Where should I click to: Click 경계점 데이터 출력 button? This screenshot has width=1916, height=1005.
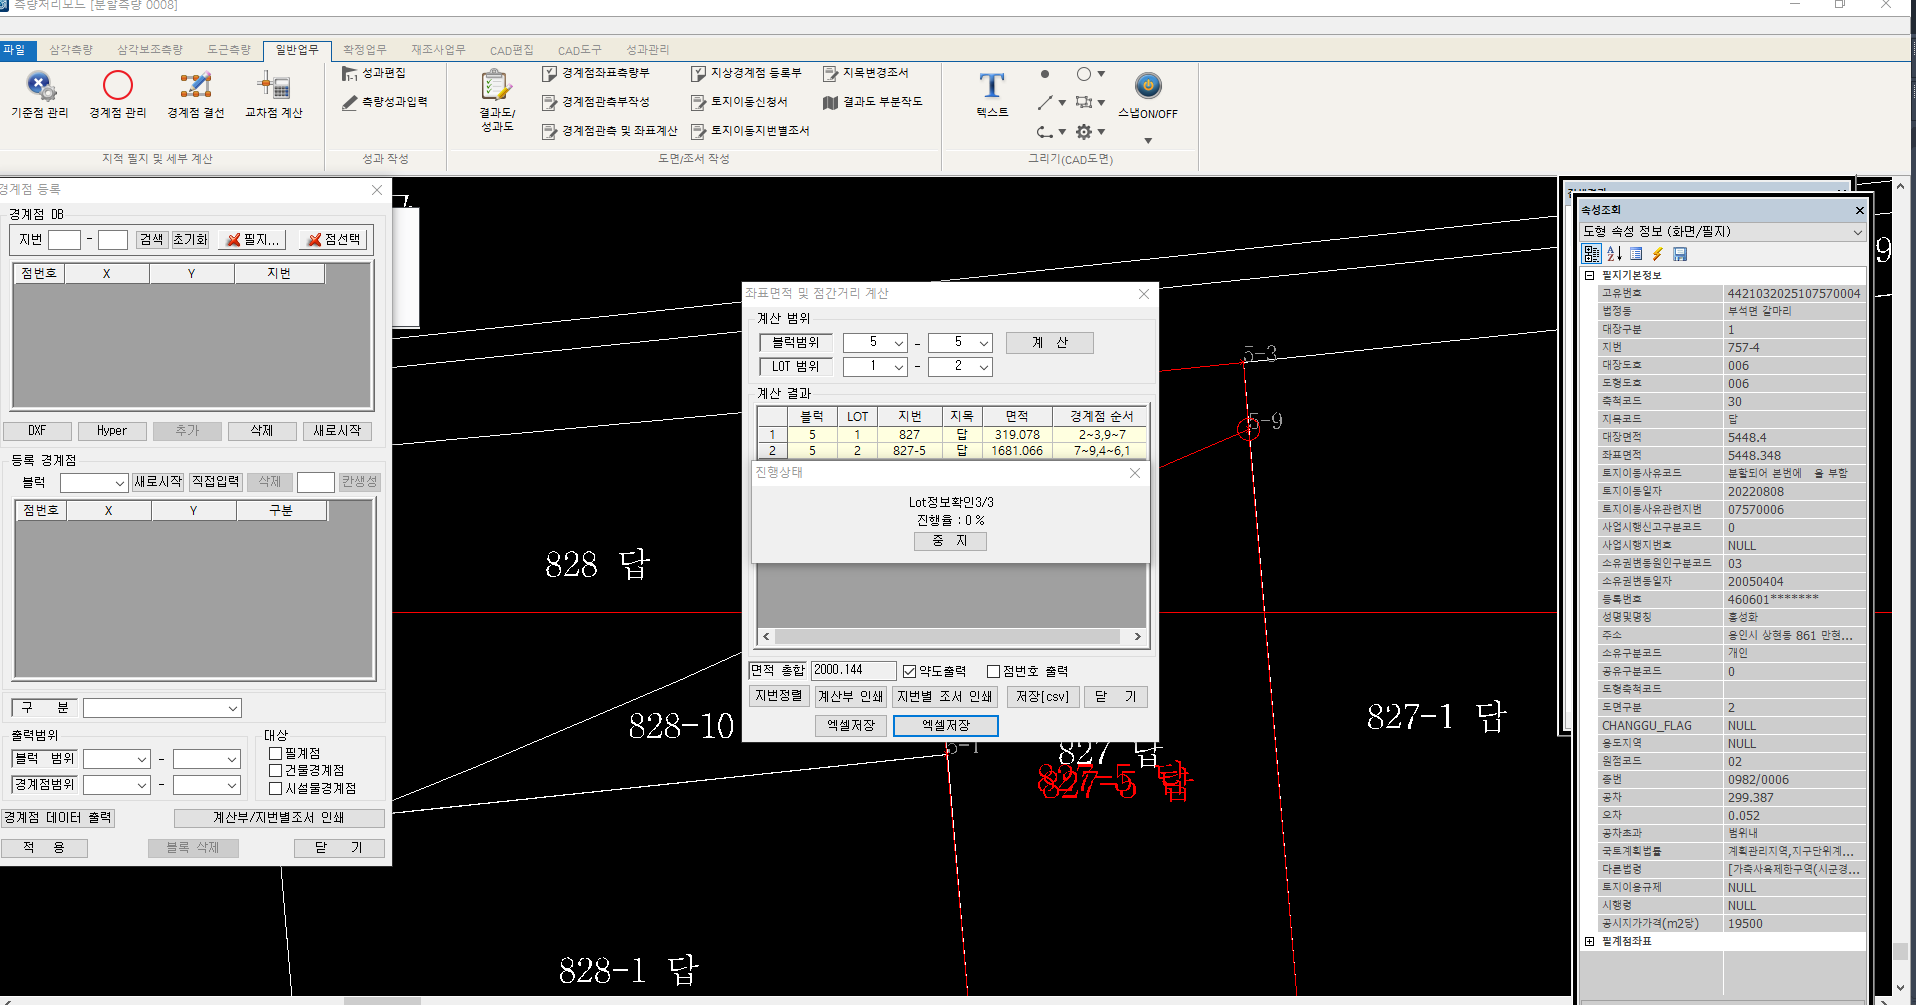point(57,818)
